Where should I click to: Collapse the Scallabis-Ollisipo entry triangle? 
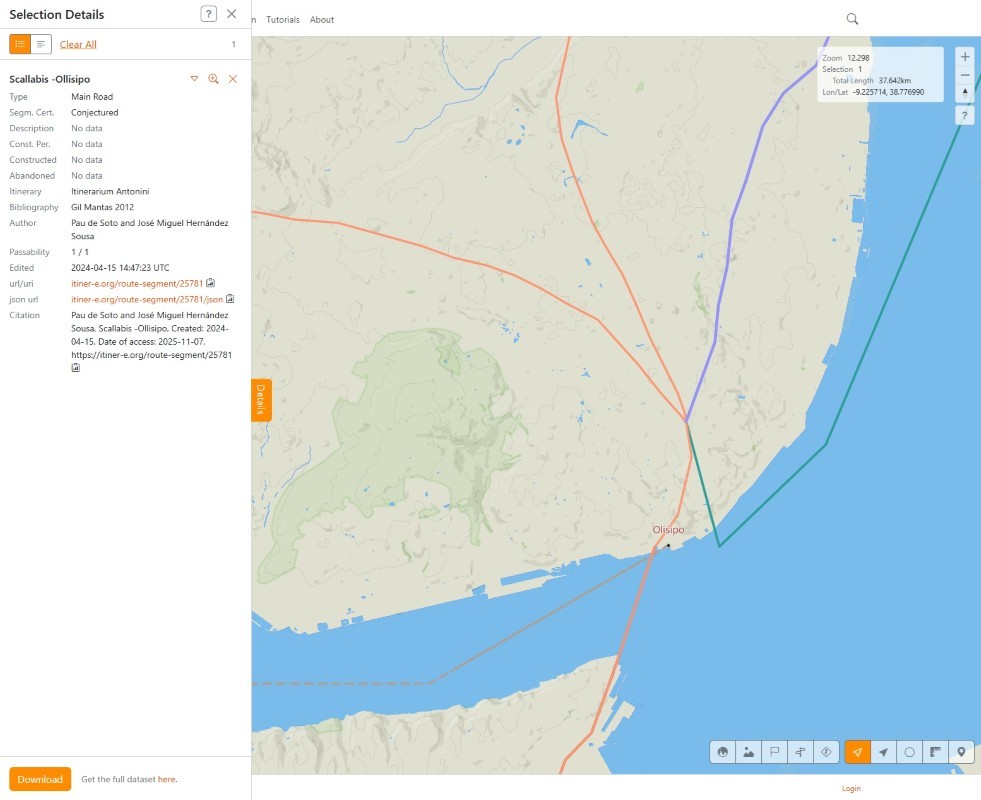pos(194,79)
